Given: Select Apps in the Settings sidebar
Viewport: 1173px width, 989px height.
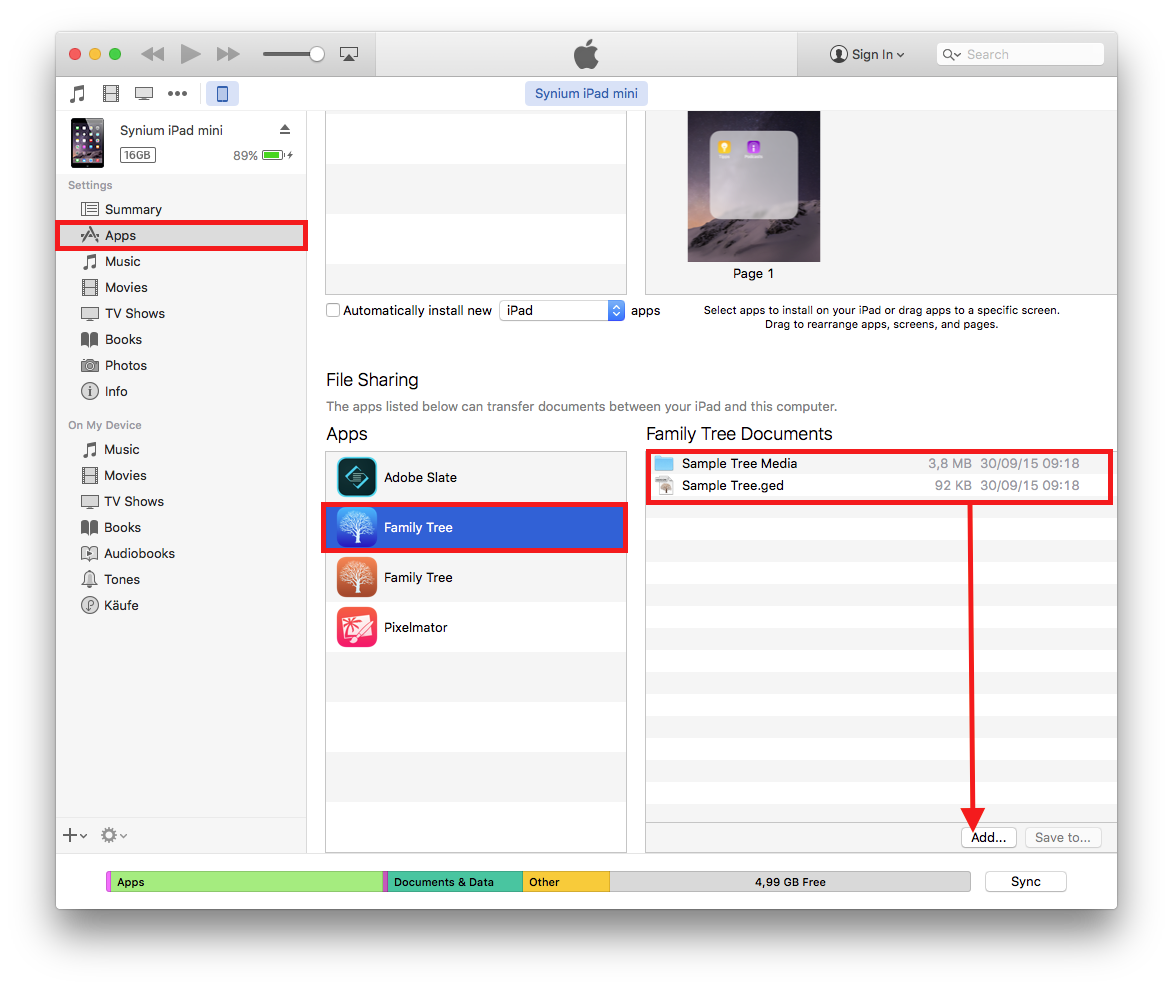Looking at the screenshot, I should 181,236.
